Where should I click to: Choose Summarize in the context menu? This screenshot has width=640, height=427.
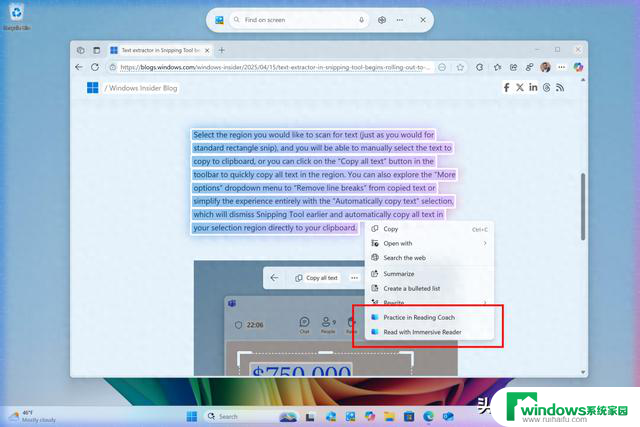tap(429, 274)
